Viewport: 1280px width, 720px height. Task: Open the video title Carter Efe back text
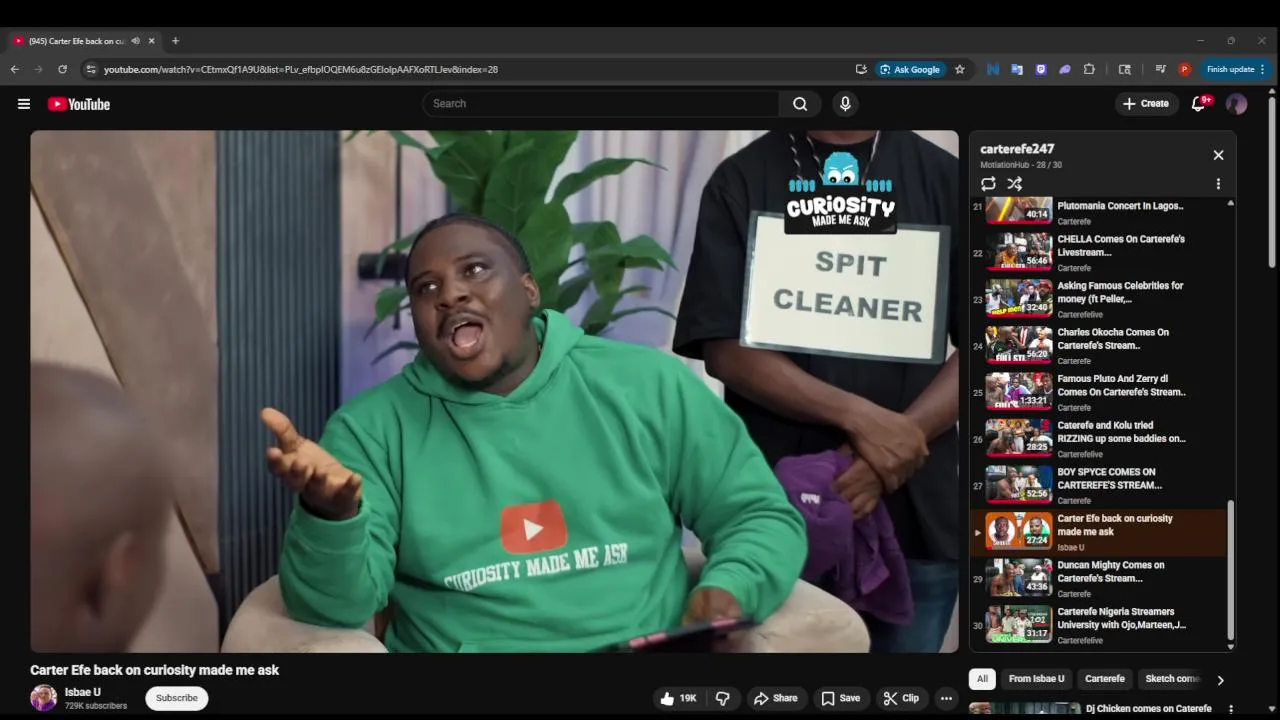(x=155, y=670)
